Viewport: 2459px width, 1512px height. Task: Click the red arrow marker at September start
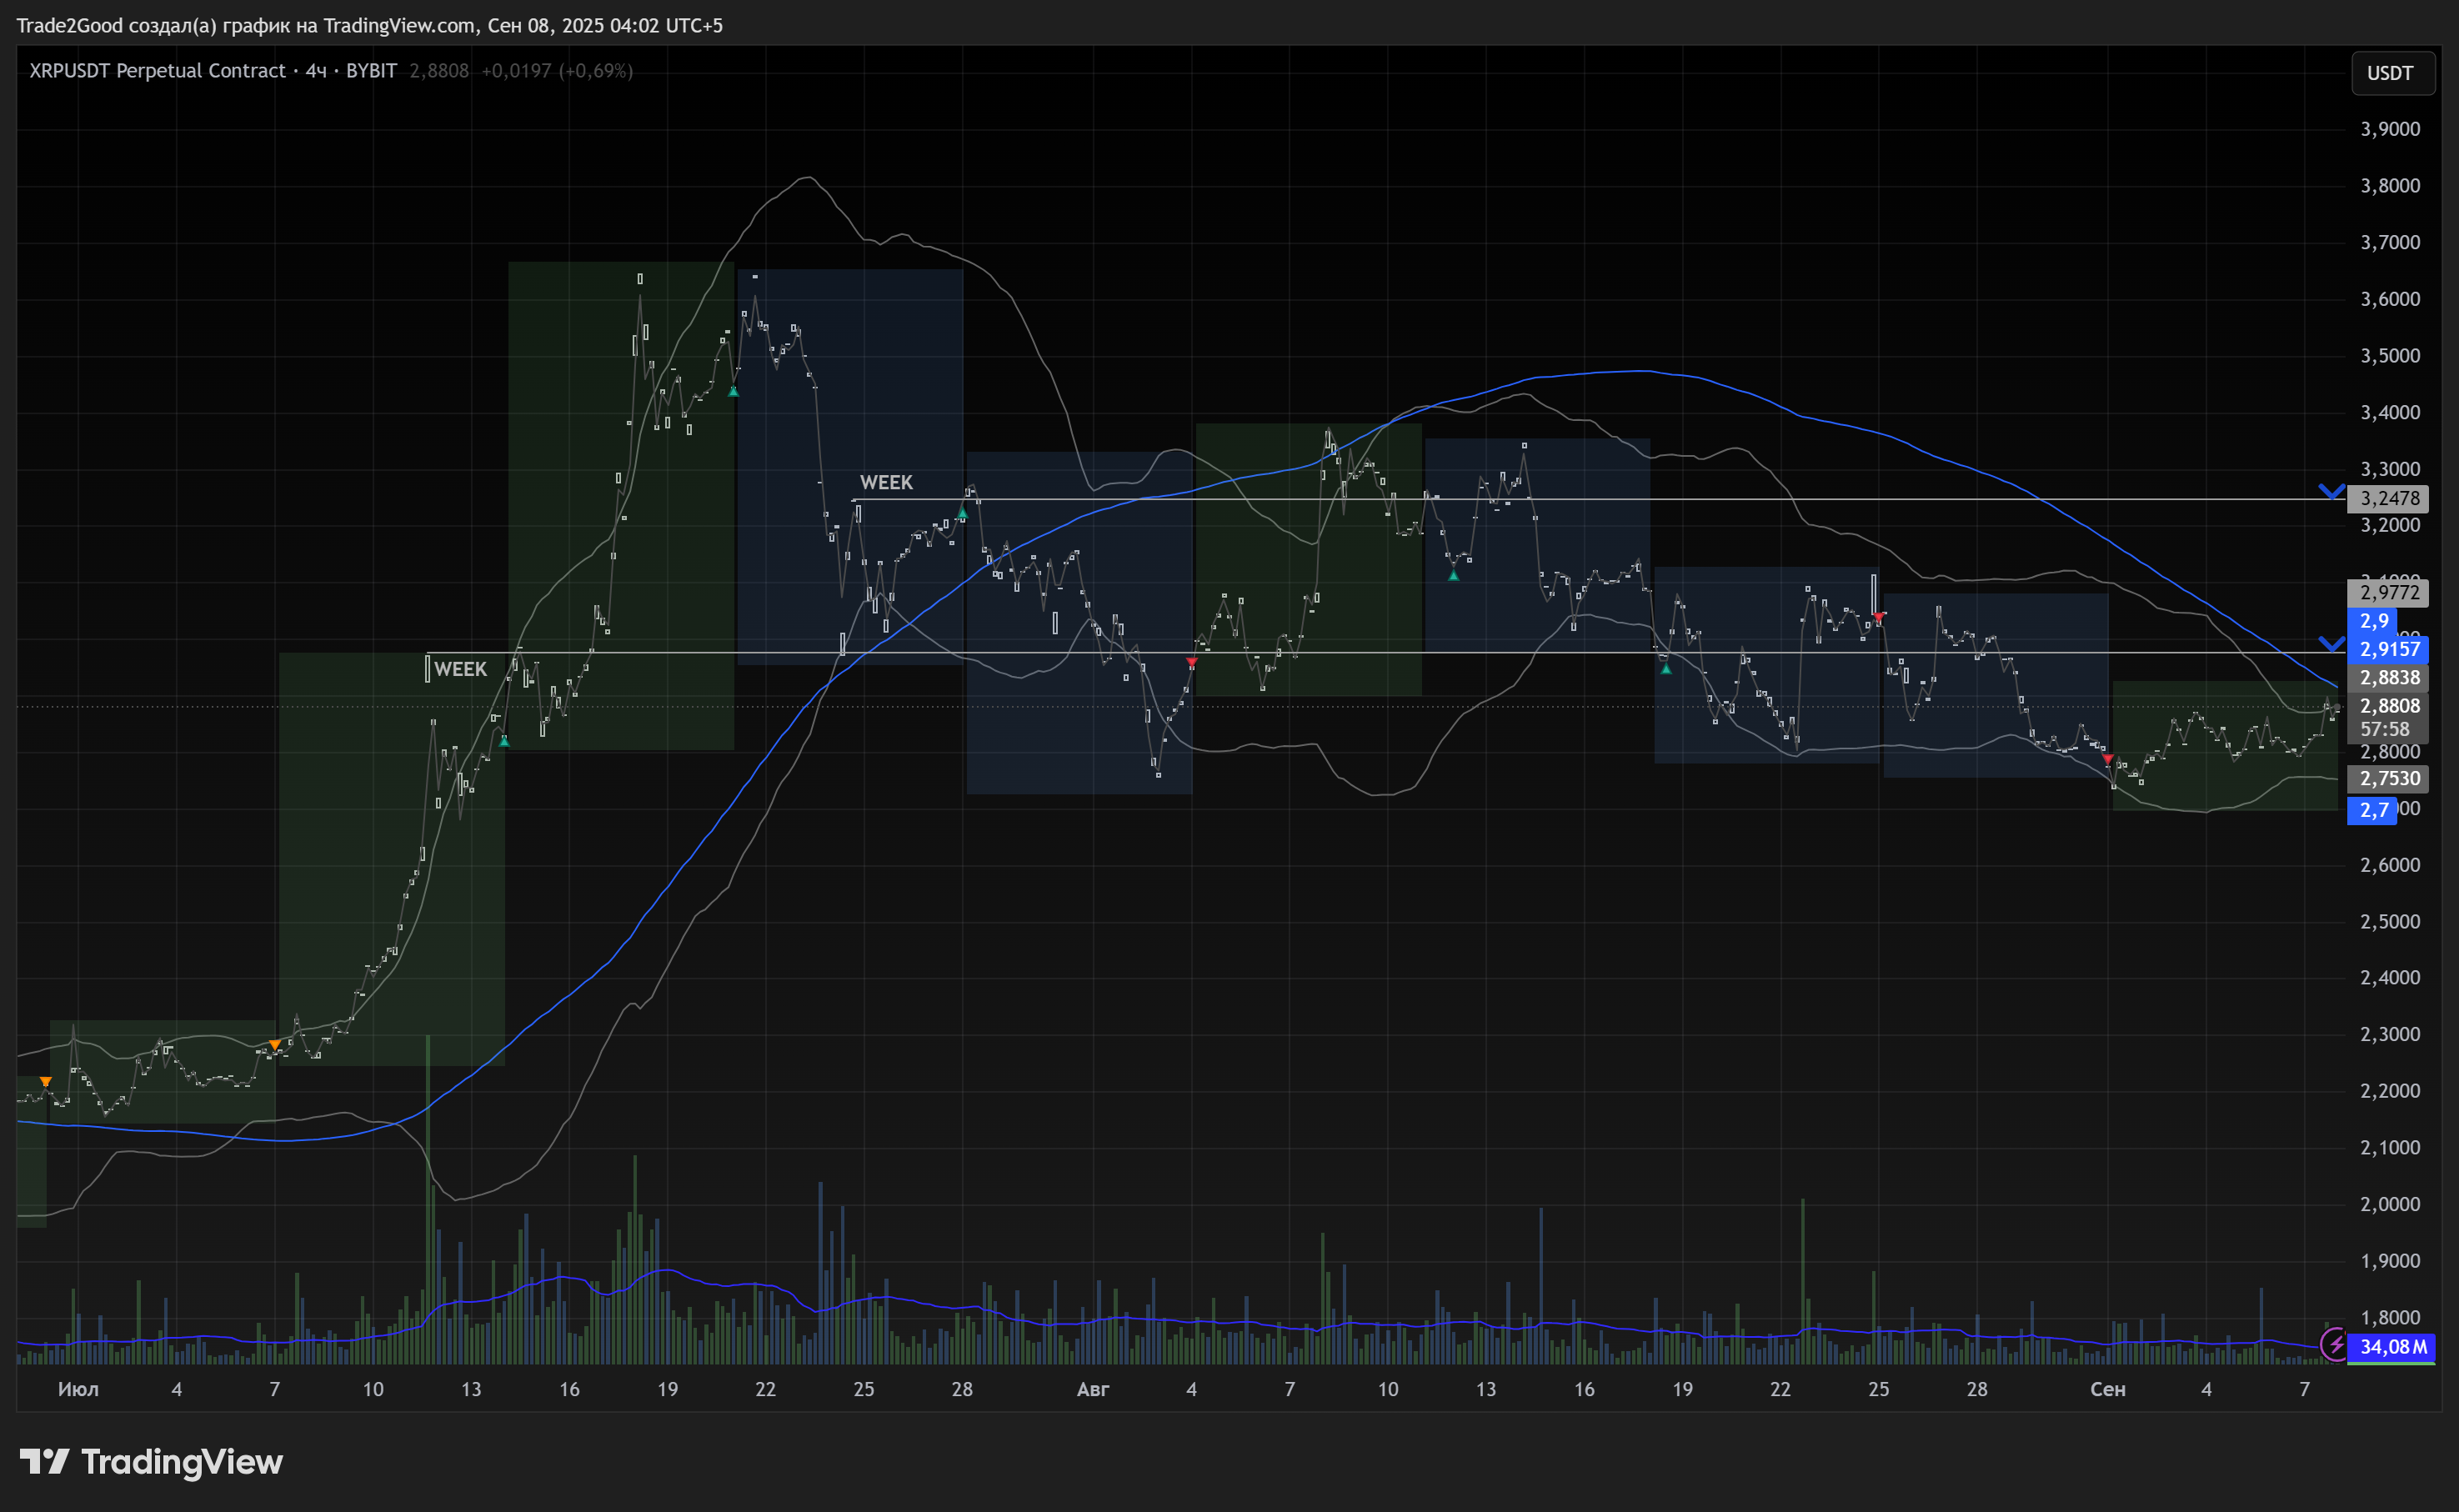click(x=2108, y=759)
